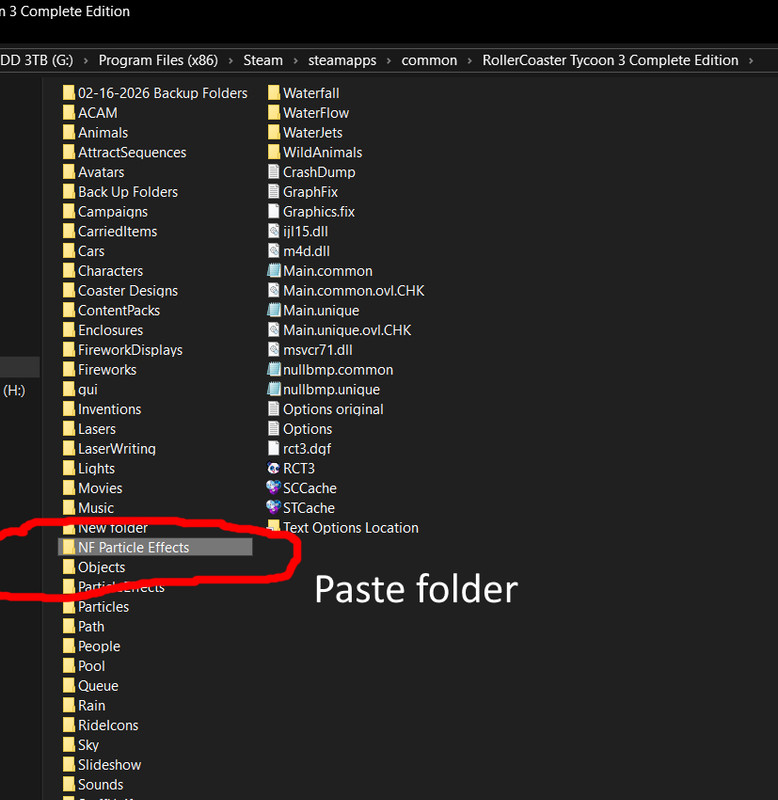Expand chevron after Steam breadcrumb
Image resolution: width=778 pixels, height=800 pixels.
(295, 61)
